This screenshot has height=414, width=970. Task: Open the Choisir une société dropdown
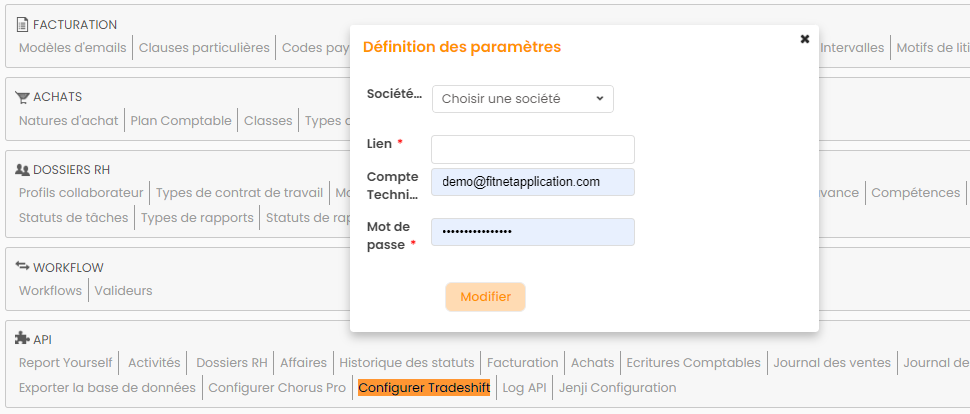(x=522, y=99)
